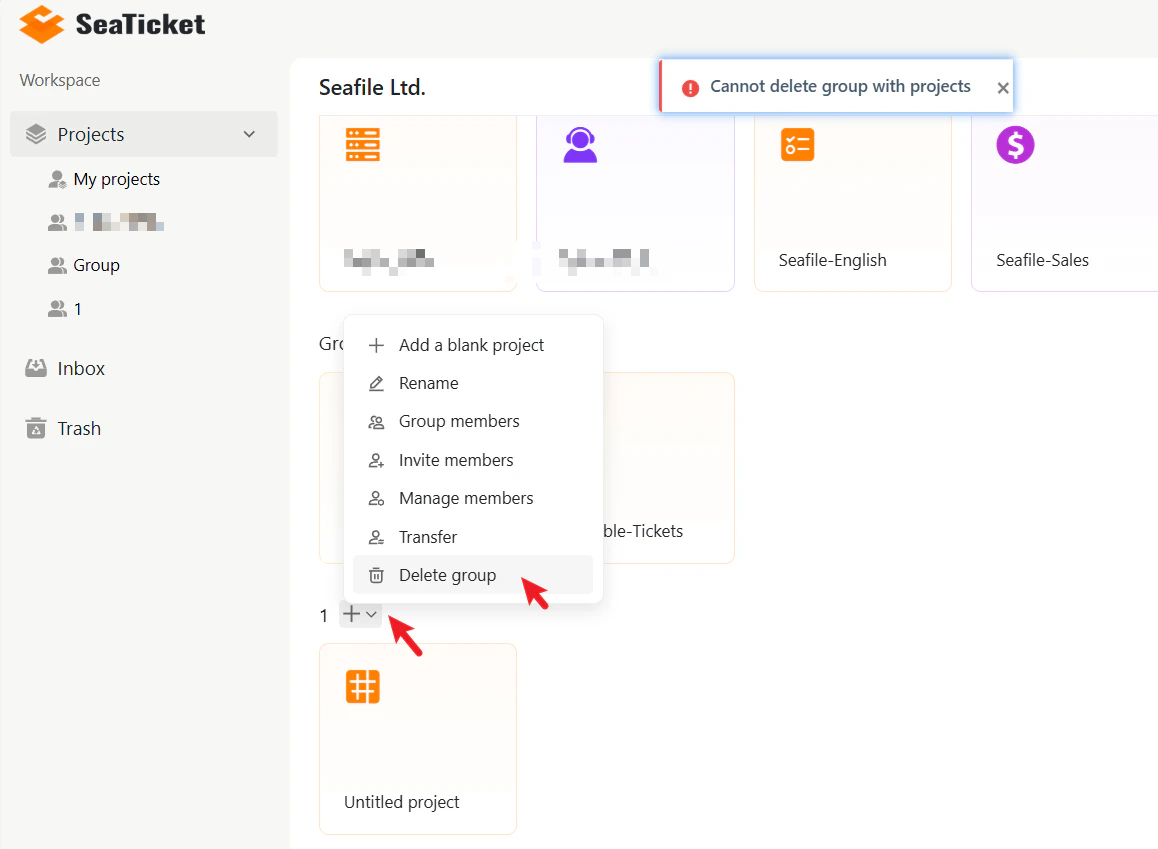Open the Untitled project card
The width and height of the screenshot is (1158, 849).
click(x=418, y=739)
